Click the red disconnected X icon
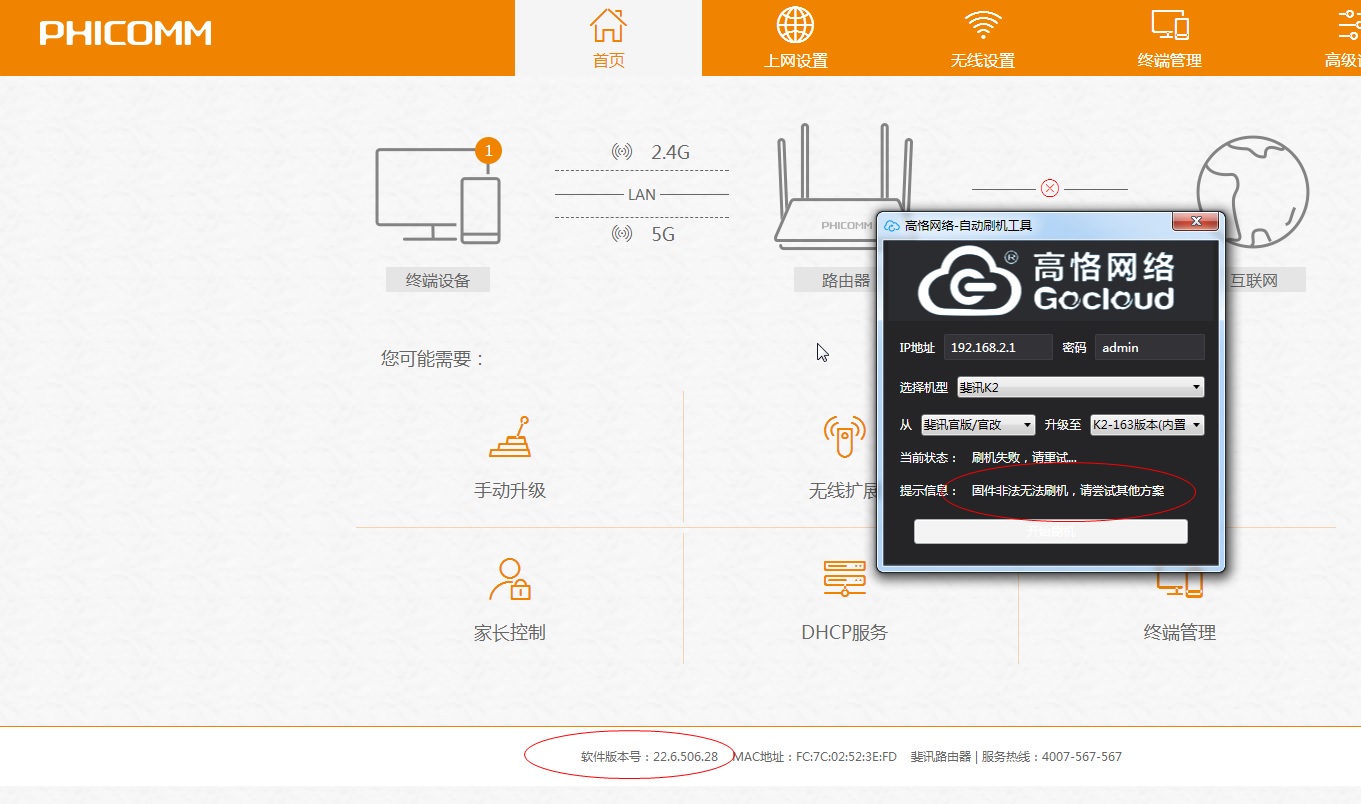This screenshot has width=1361, height=804. coord(1049,188)
